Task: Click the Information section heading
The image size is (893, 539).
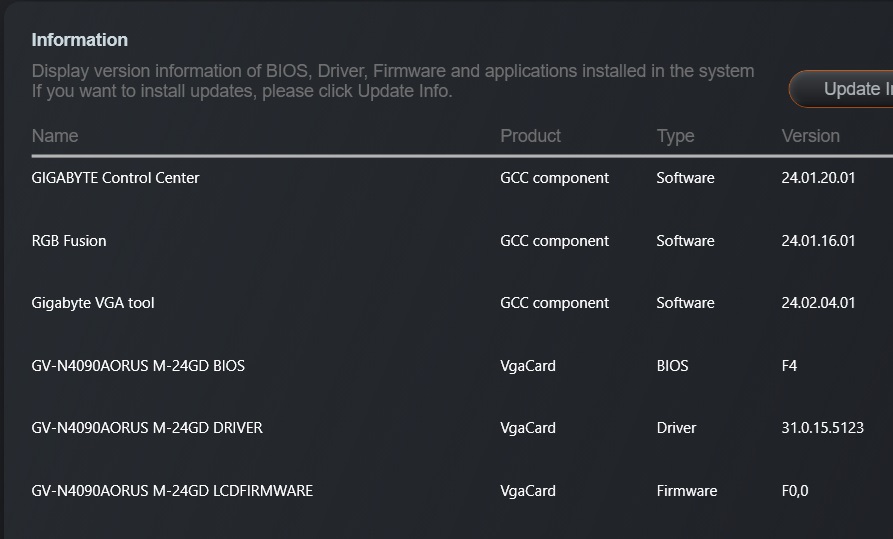Action: click(80, 40)
